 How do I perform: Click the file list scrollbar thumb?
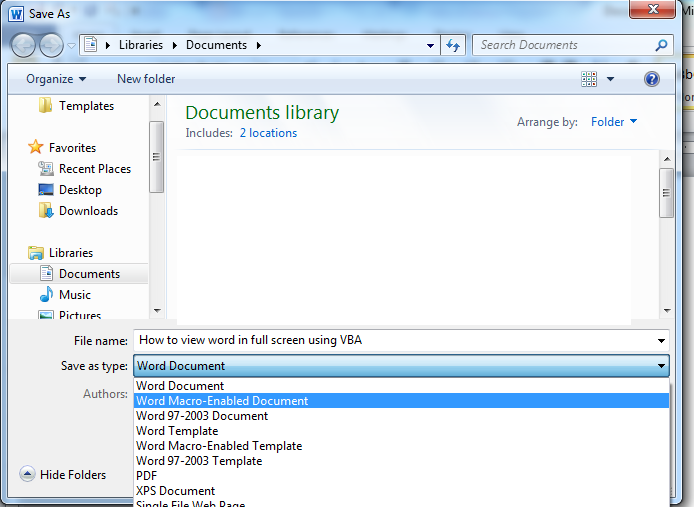coord(667,193)
